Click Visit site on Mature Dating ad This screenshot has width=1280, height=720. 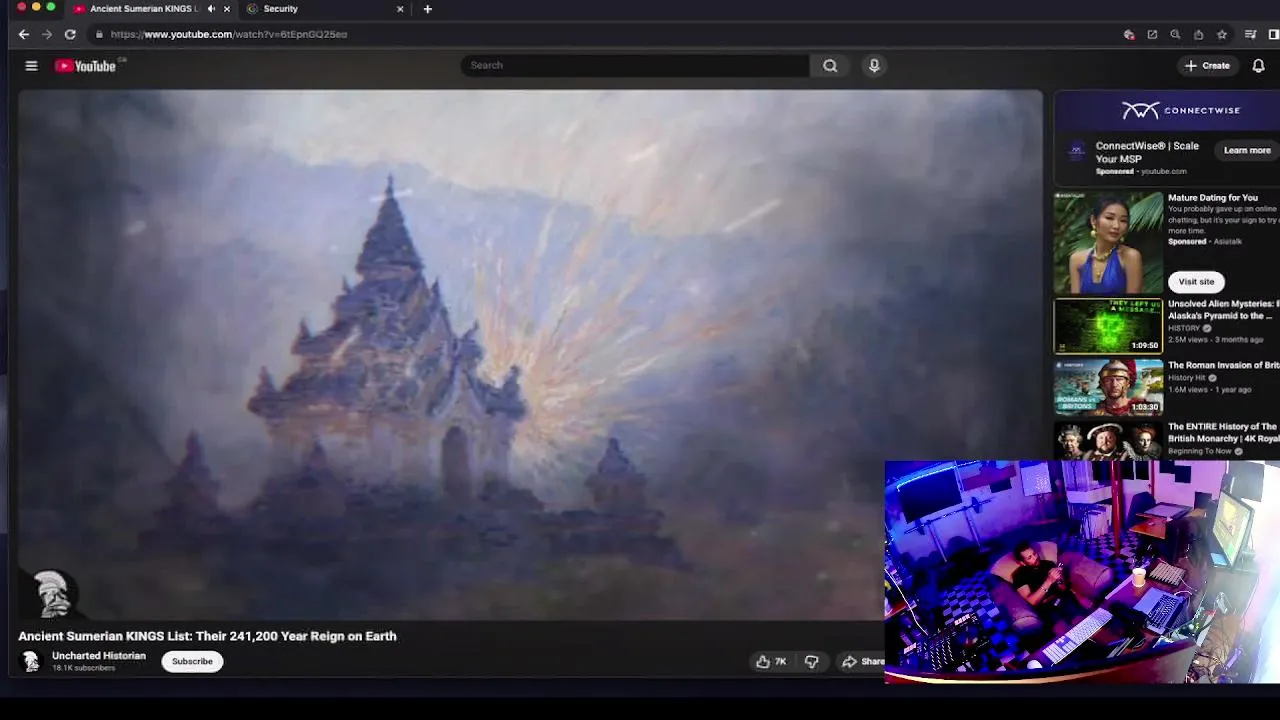pos(1196,281)
